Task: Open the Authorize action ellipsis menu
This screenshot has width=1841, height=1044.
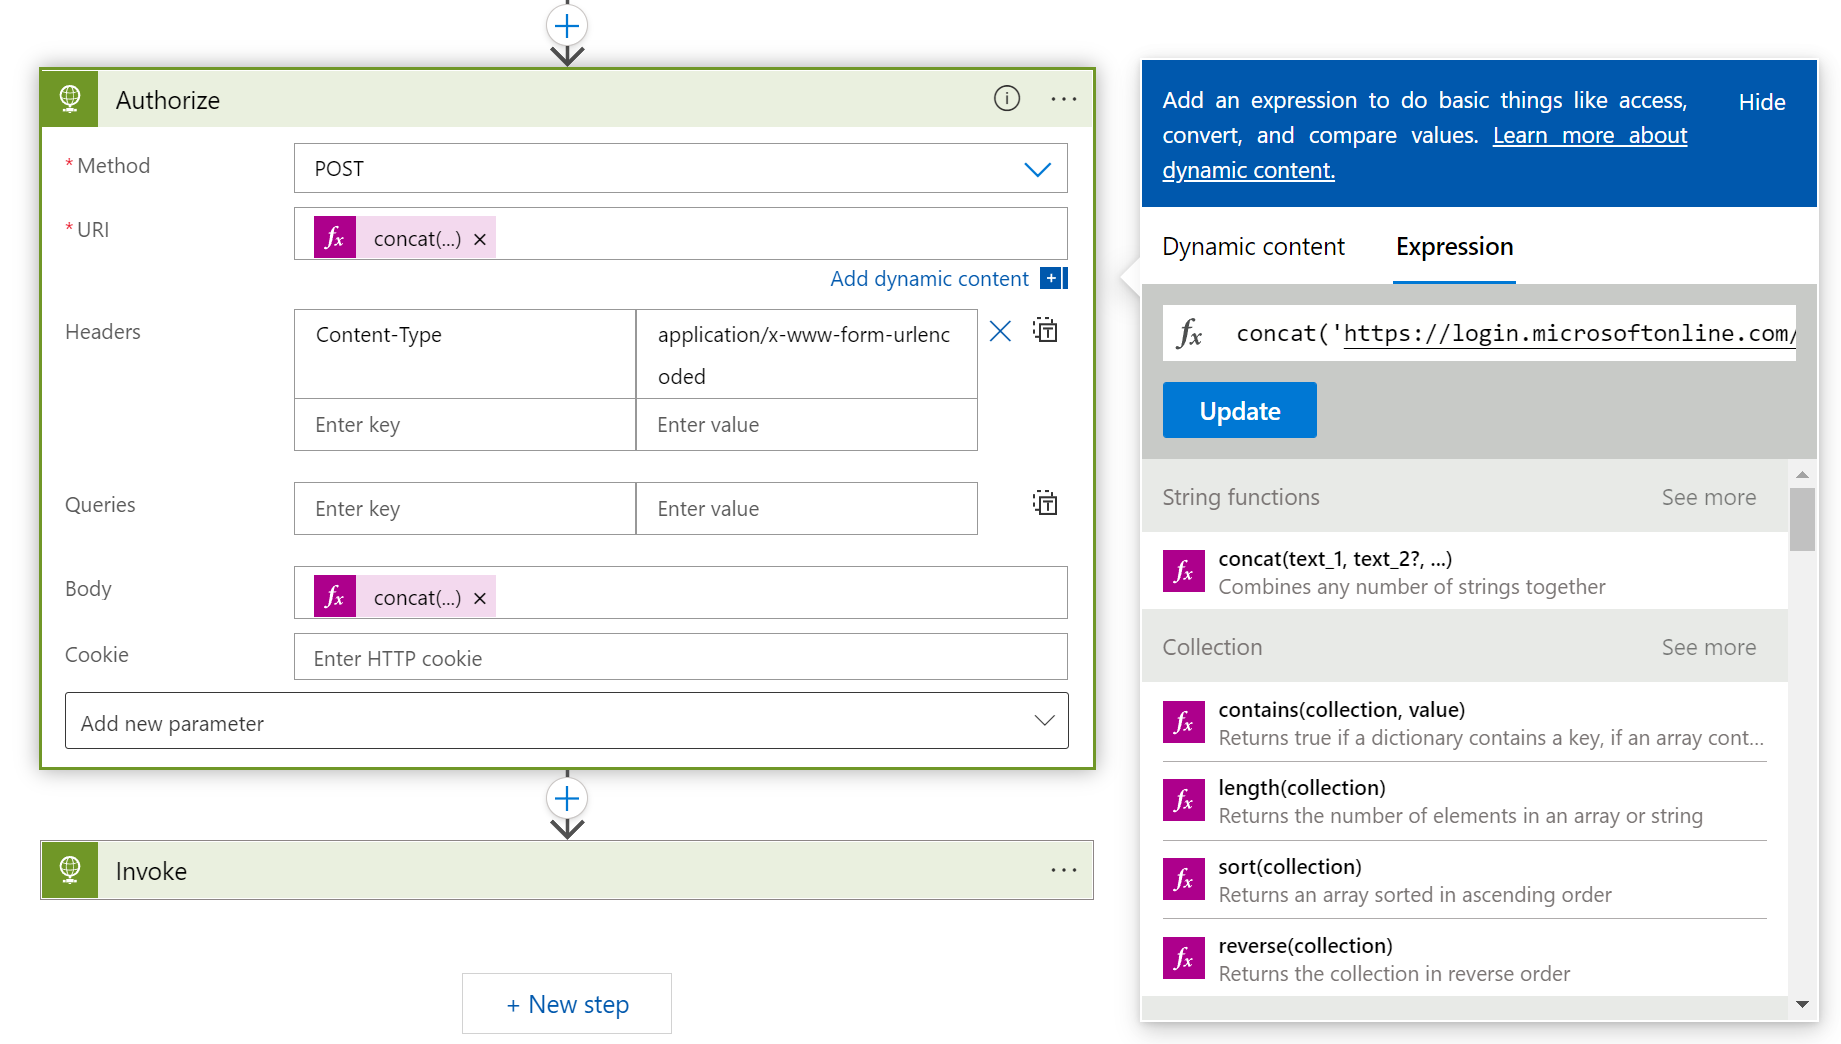Action: [x=1063, y=99]
